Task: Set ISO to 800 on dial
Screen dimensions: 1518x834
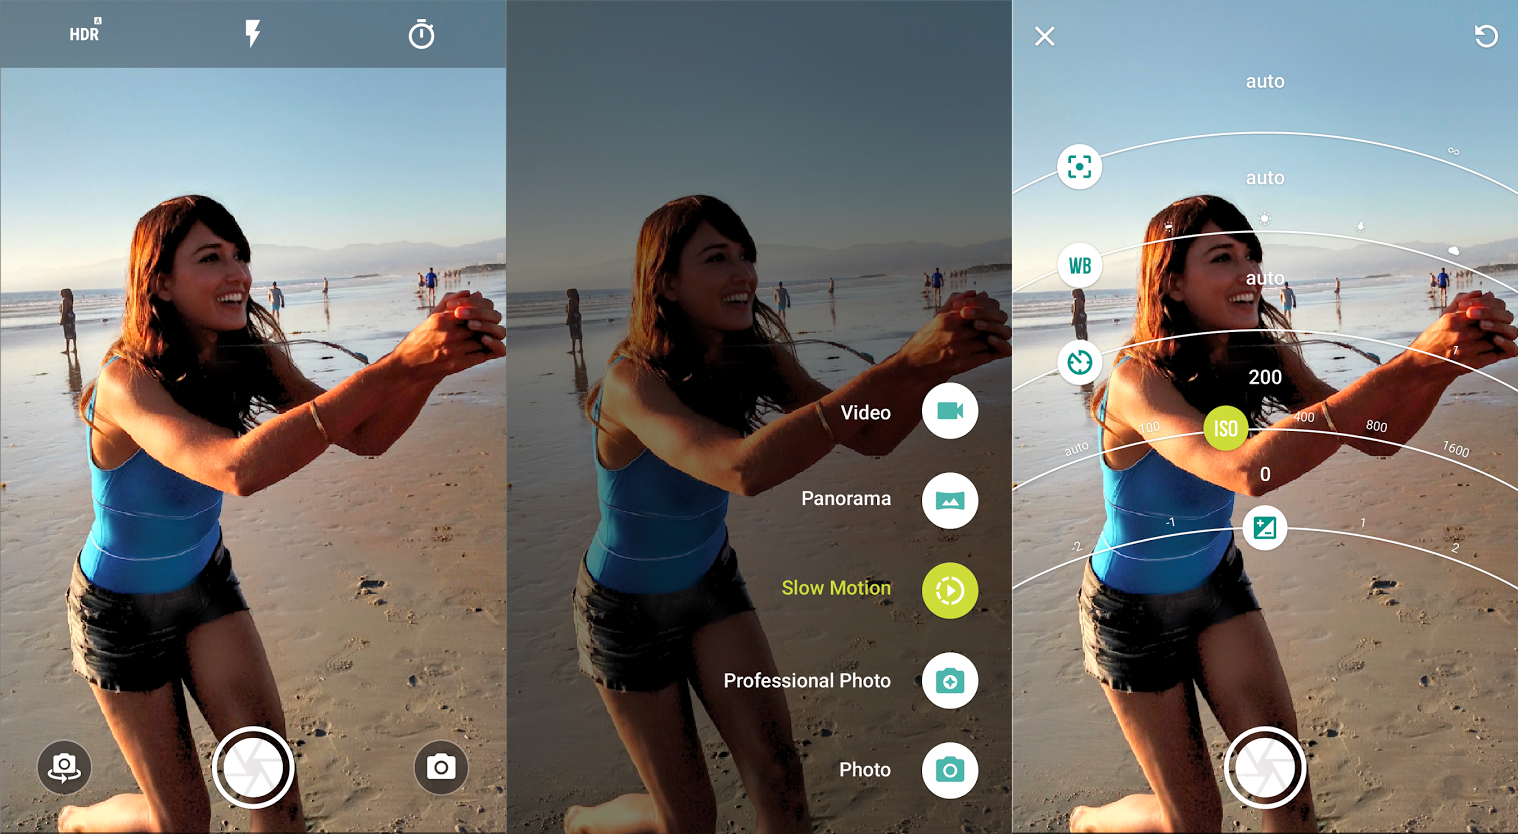Action: 1377,427
